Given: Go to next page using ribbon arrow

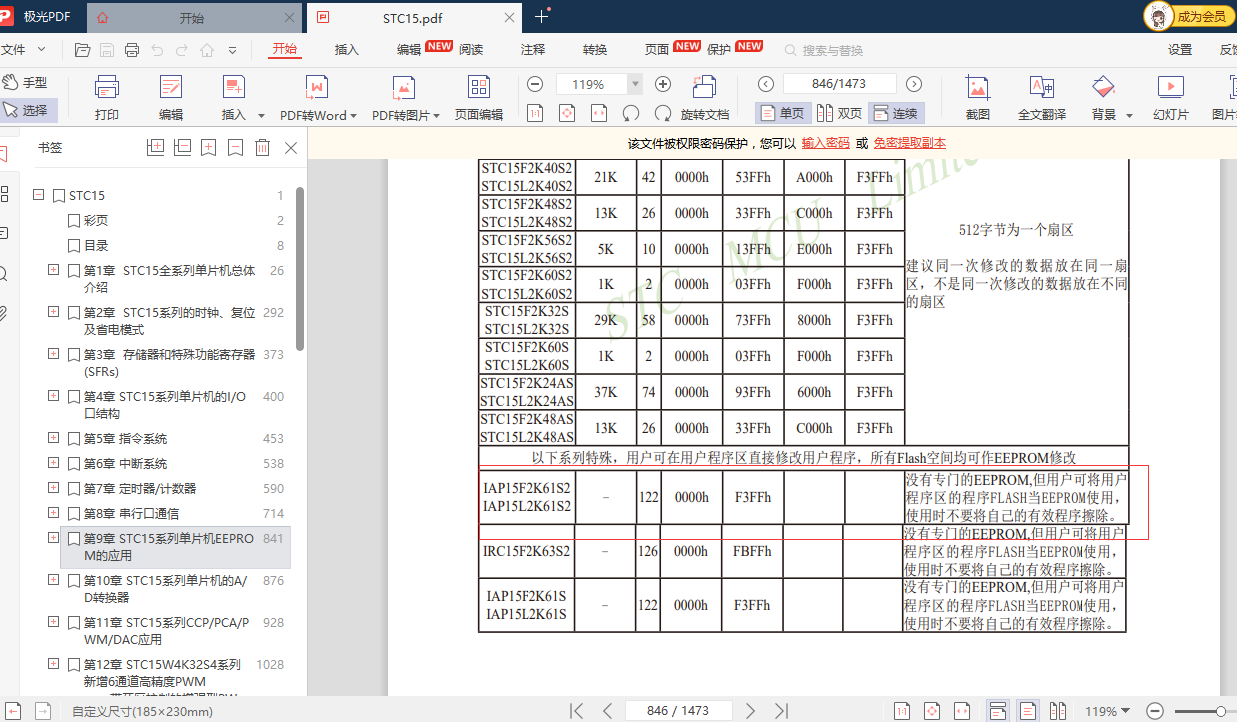Looking at the screenshot, I should pos(914,84).
